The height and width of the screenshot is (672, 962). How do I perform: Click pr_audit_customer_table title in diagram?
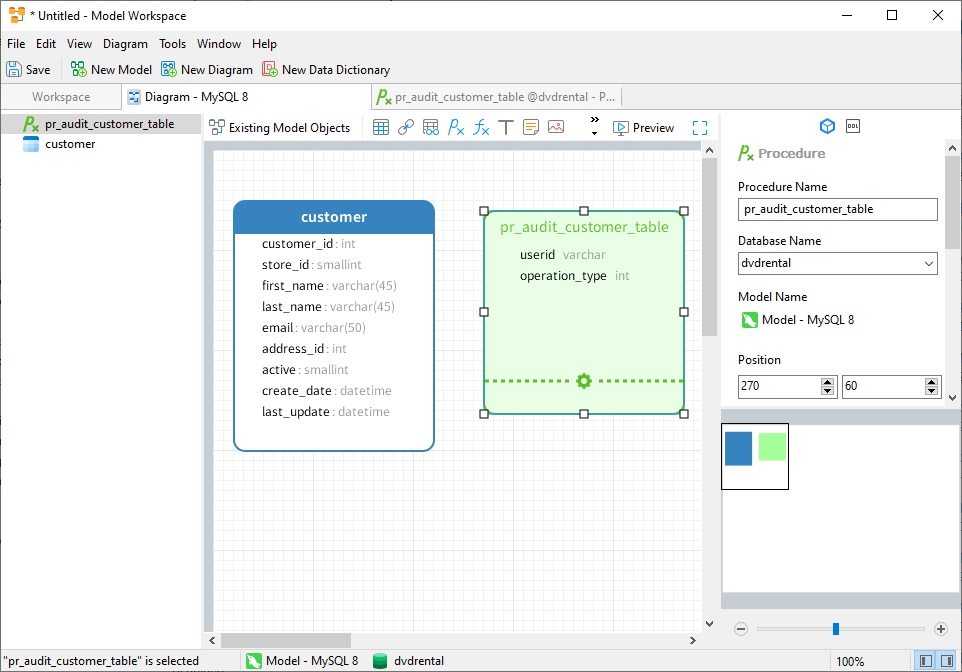click(x=584, y=227)
